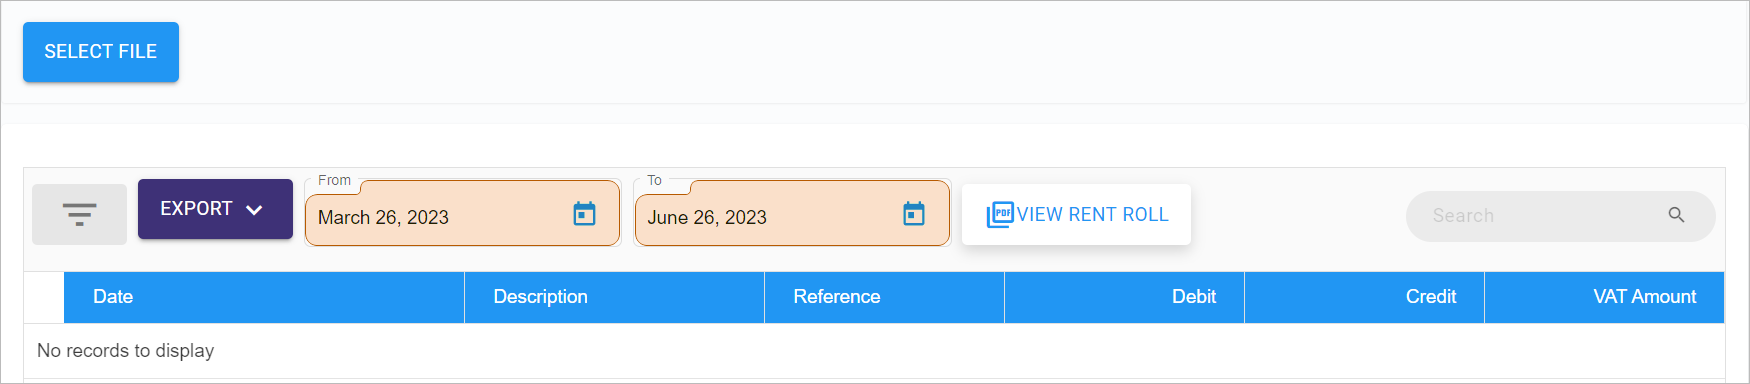Open View Rent Roll
This screenshot has height=384, width=1750.
pos(1076,214)
